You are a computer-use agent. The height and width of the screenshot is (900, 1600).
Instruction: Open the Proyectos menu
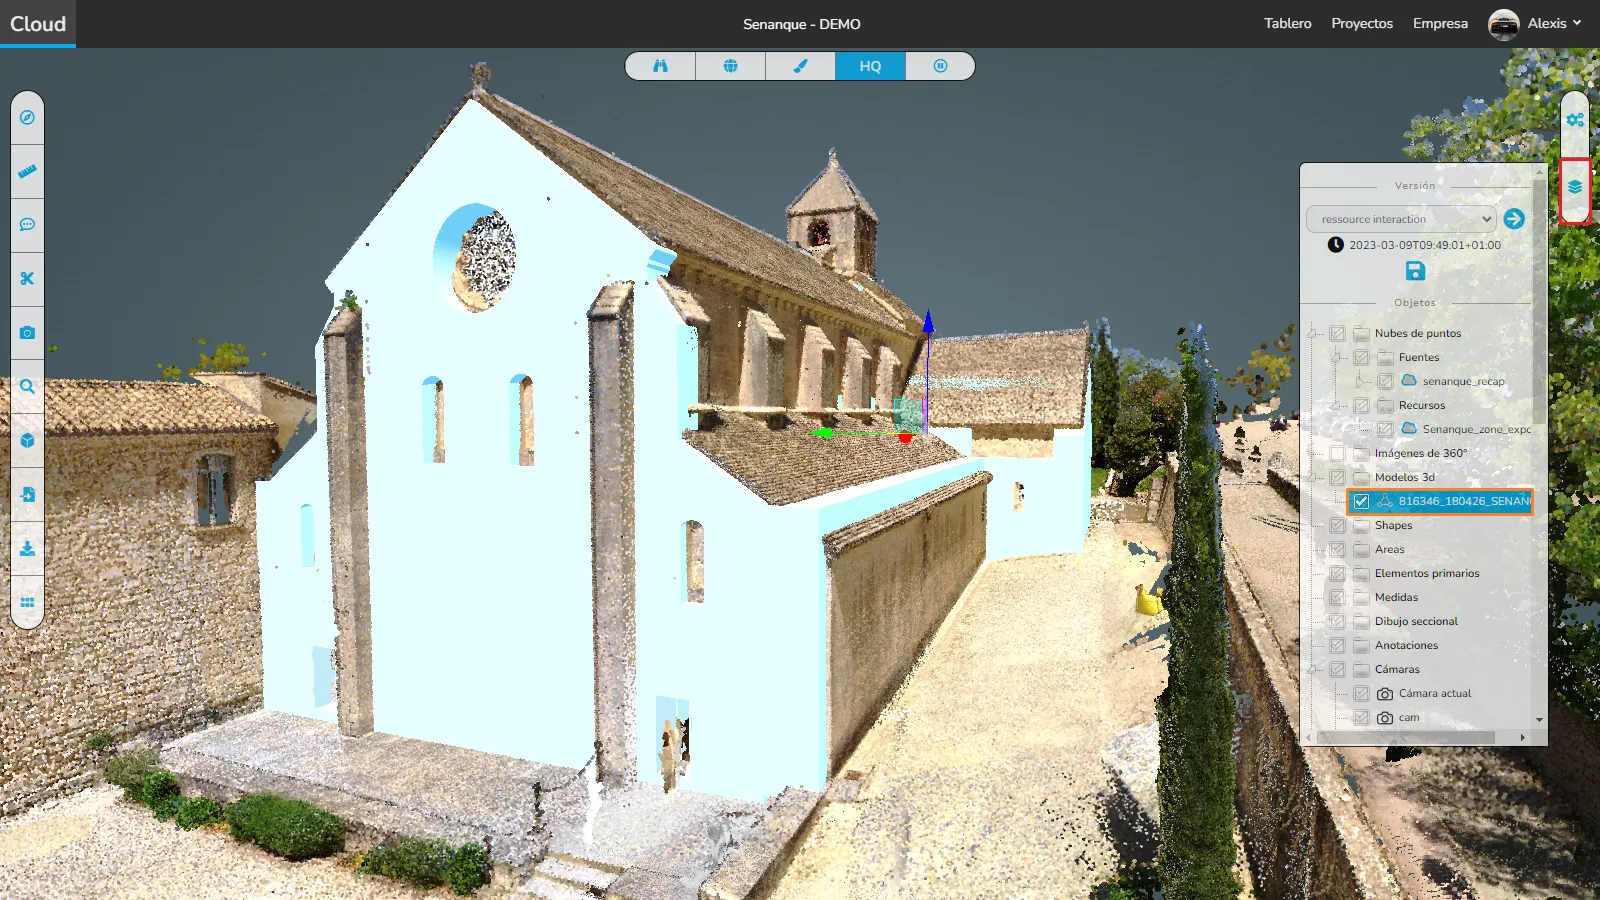pos(1362,23)
